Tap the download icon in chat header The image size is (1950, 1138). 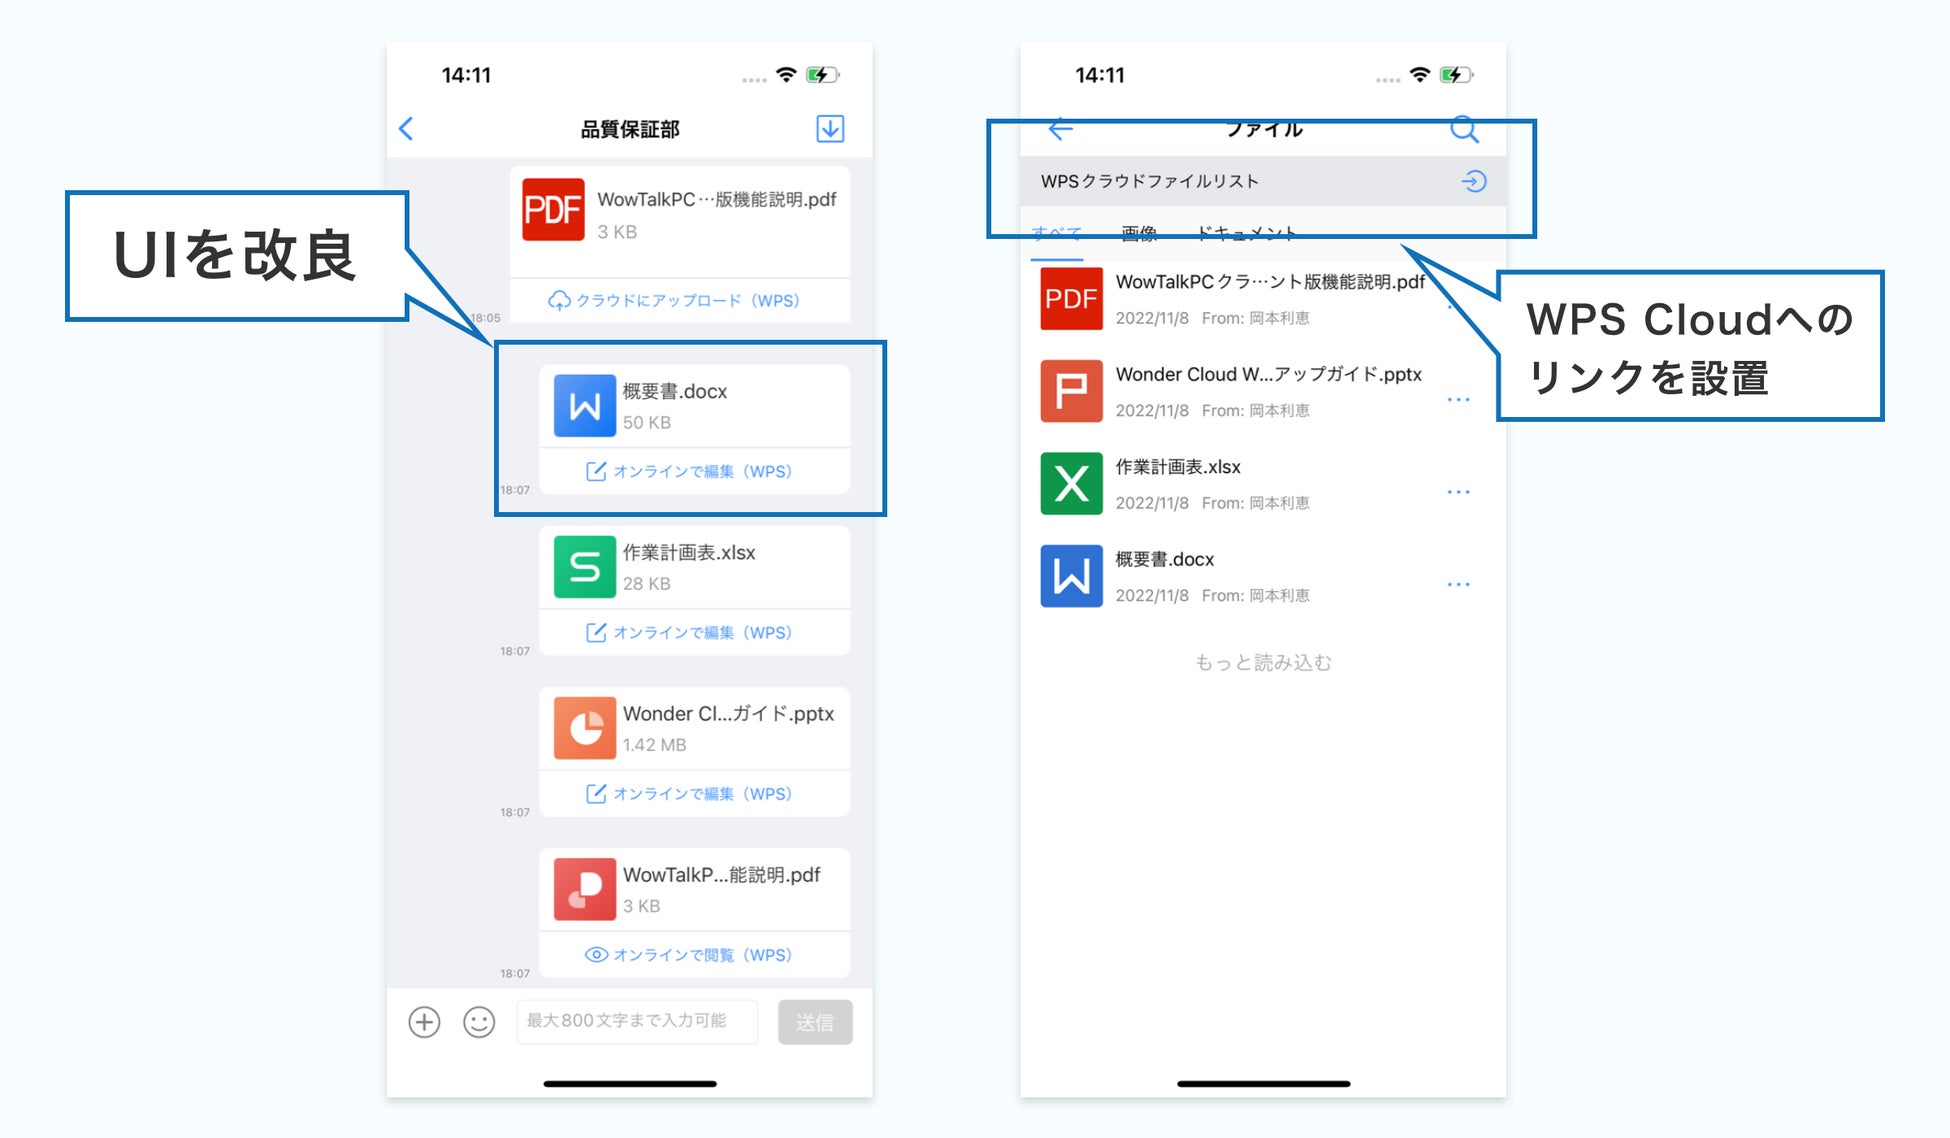click(x=830, y=129)
